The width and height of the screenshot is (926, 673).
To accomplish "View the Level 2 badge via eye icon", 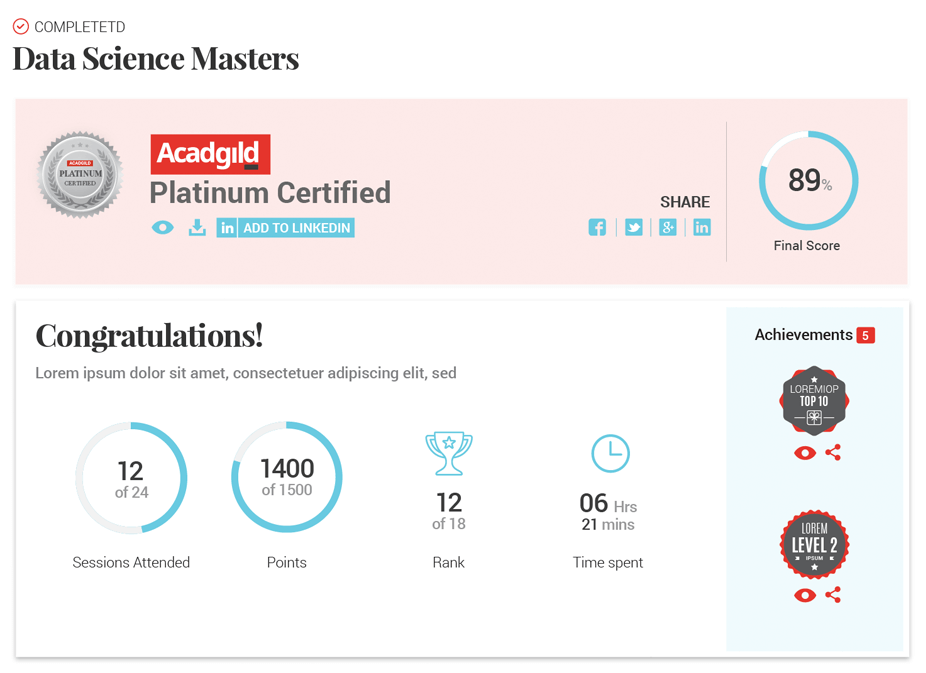I will (804, 596).
